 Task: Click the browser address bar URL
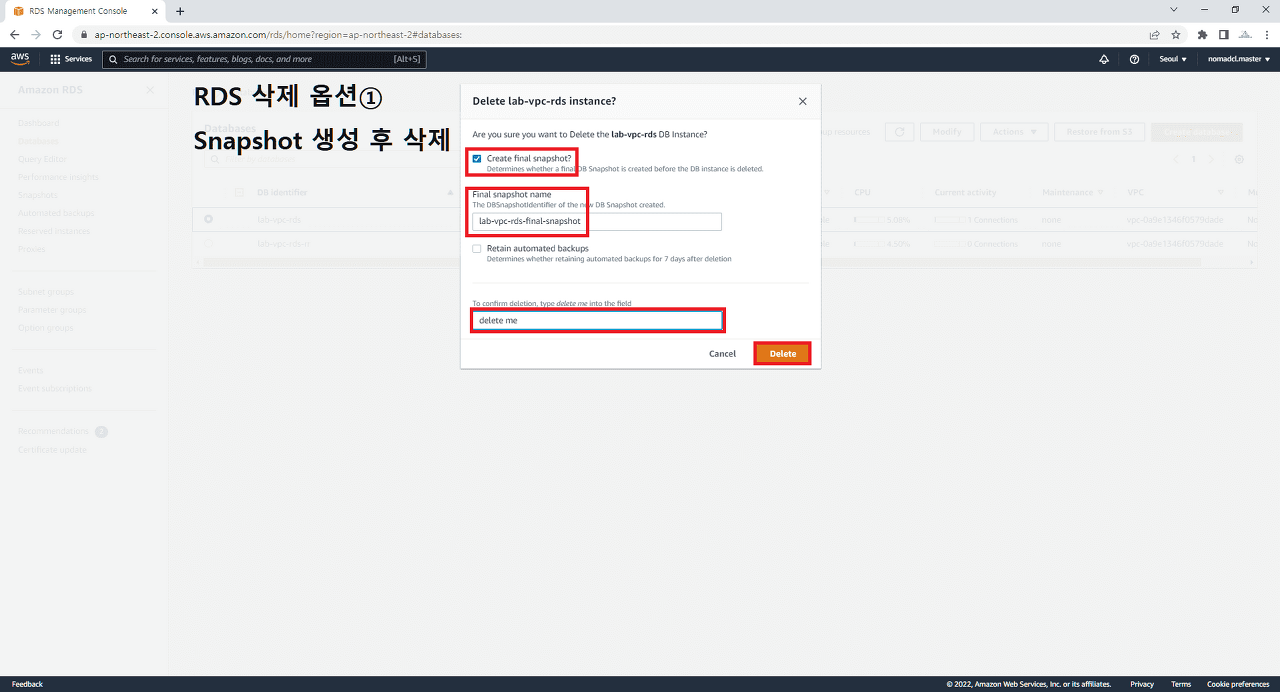278,34
